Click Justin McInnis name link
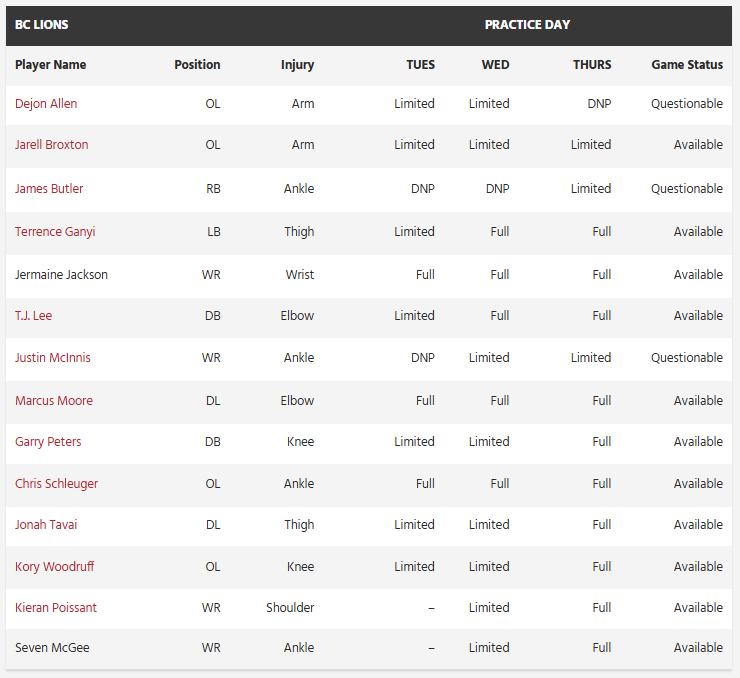This screenshot has width=740, height=678. coord(52,358)
